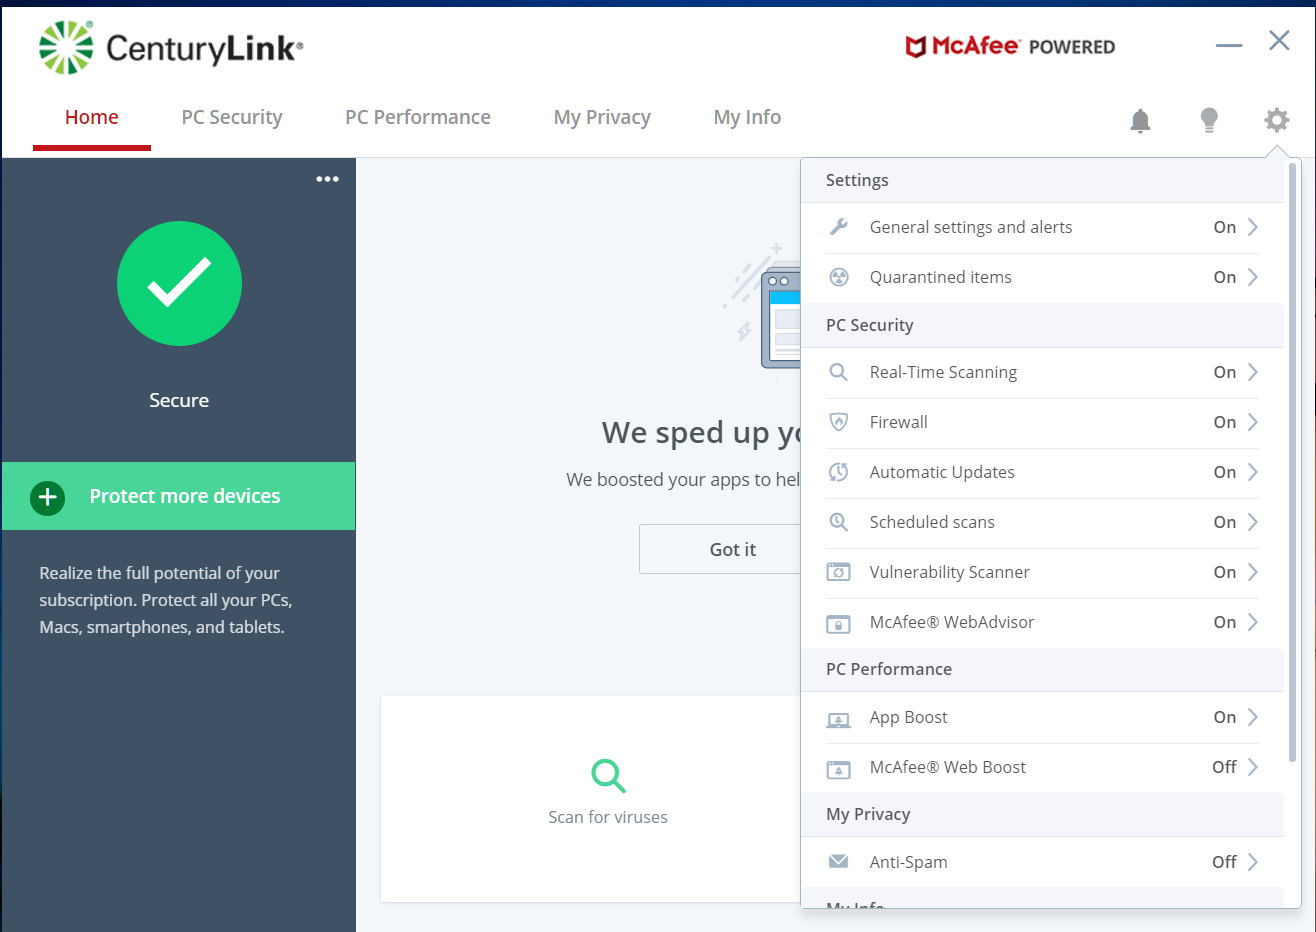1316x932 pixels.
Task: Click the settings panel scrollbar
Action: coord(1292,463)
